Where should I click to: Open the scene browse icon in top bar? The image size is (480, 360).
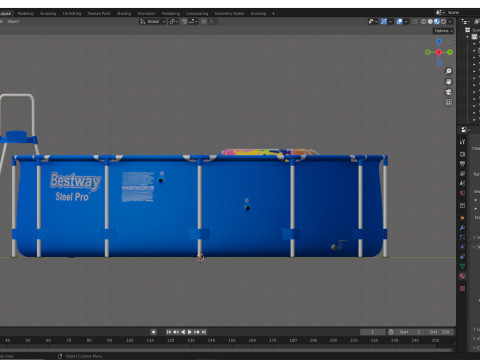pyautogui.click(x=440, y=12)
